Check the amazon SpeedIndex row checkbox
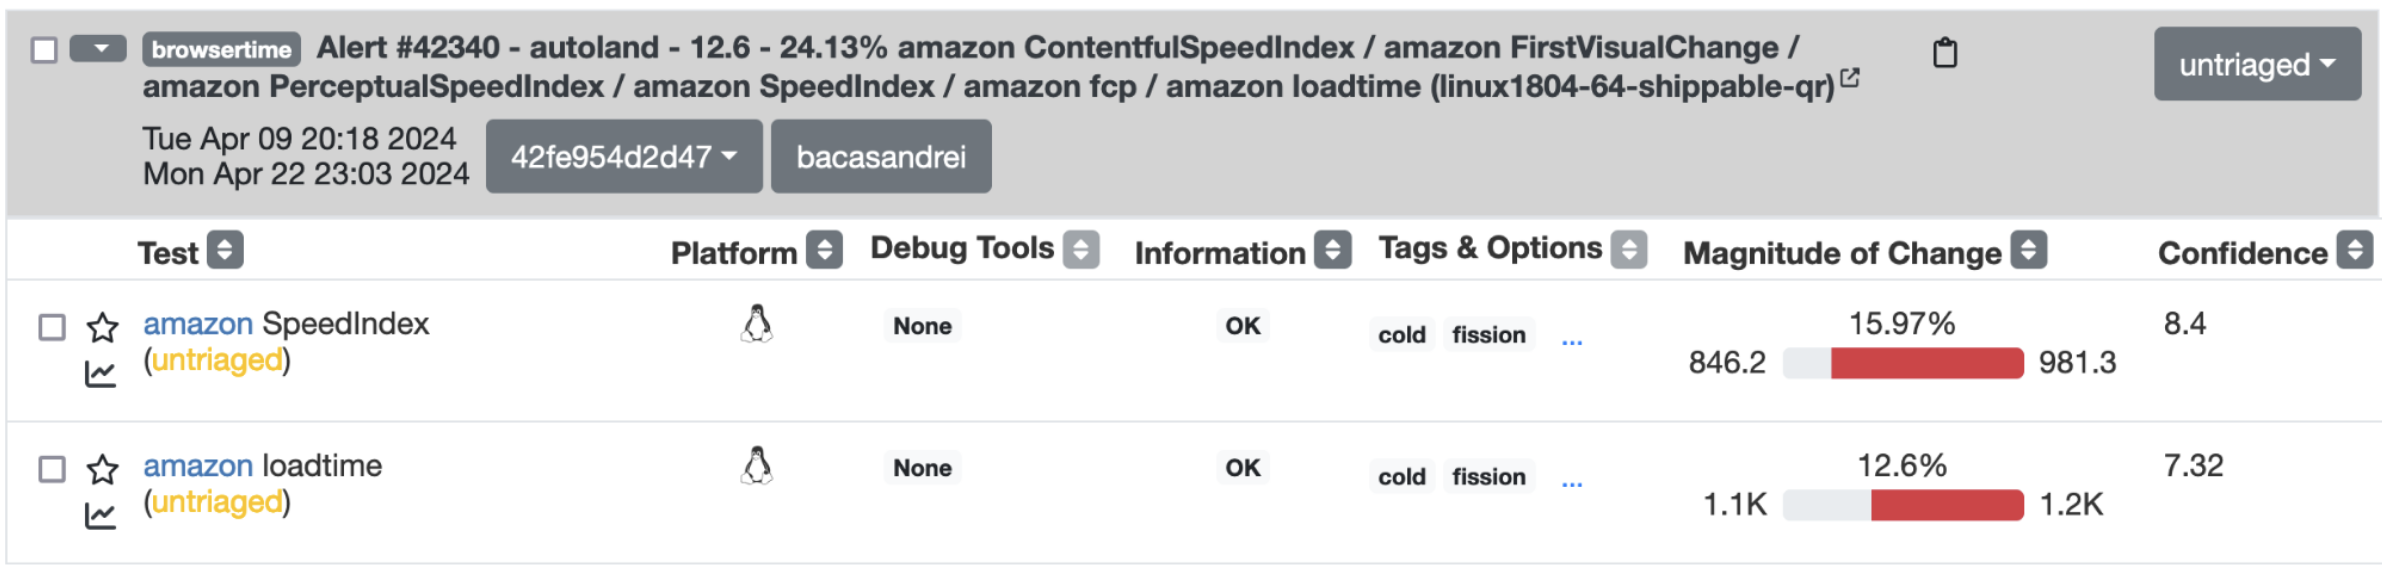 point(52,327)
